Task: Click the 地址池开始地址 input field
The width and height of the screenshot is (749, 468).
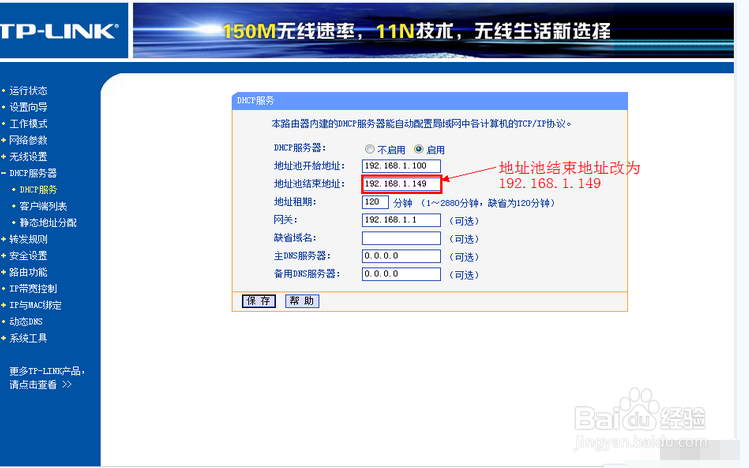Action: [401, 166]
